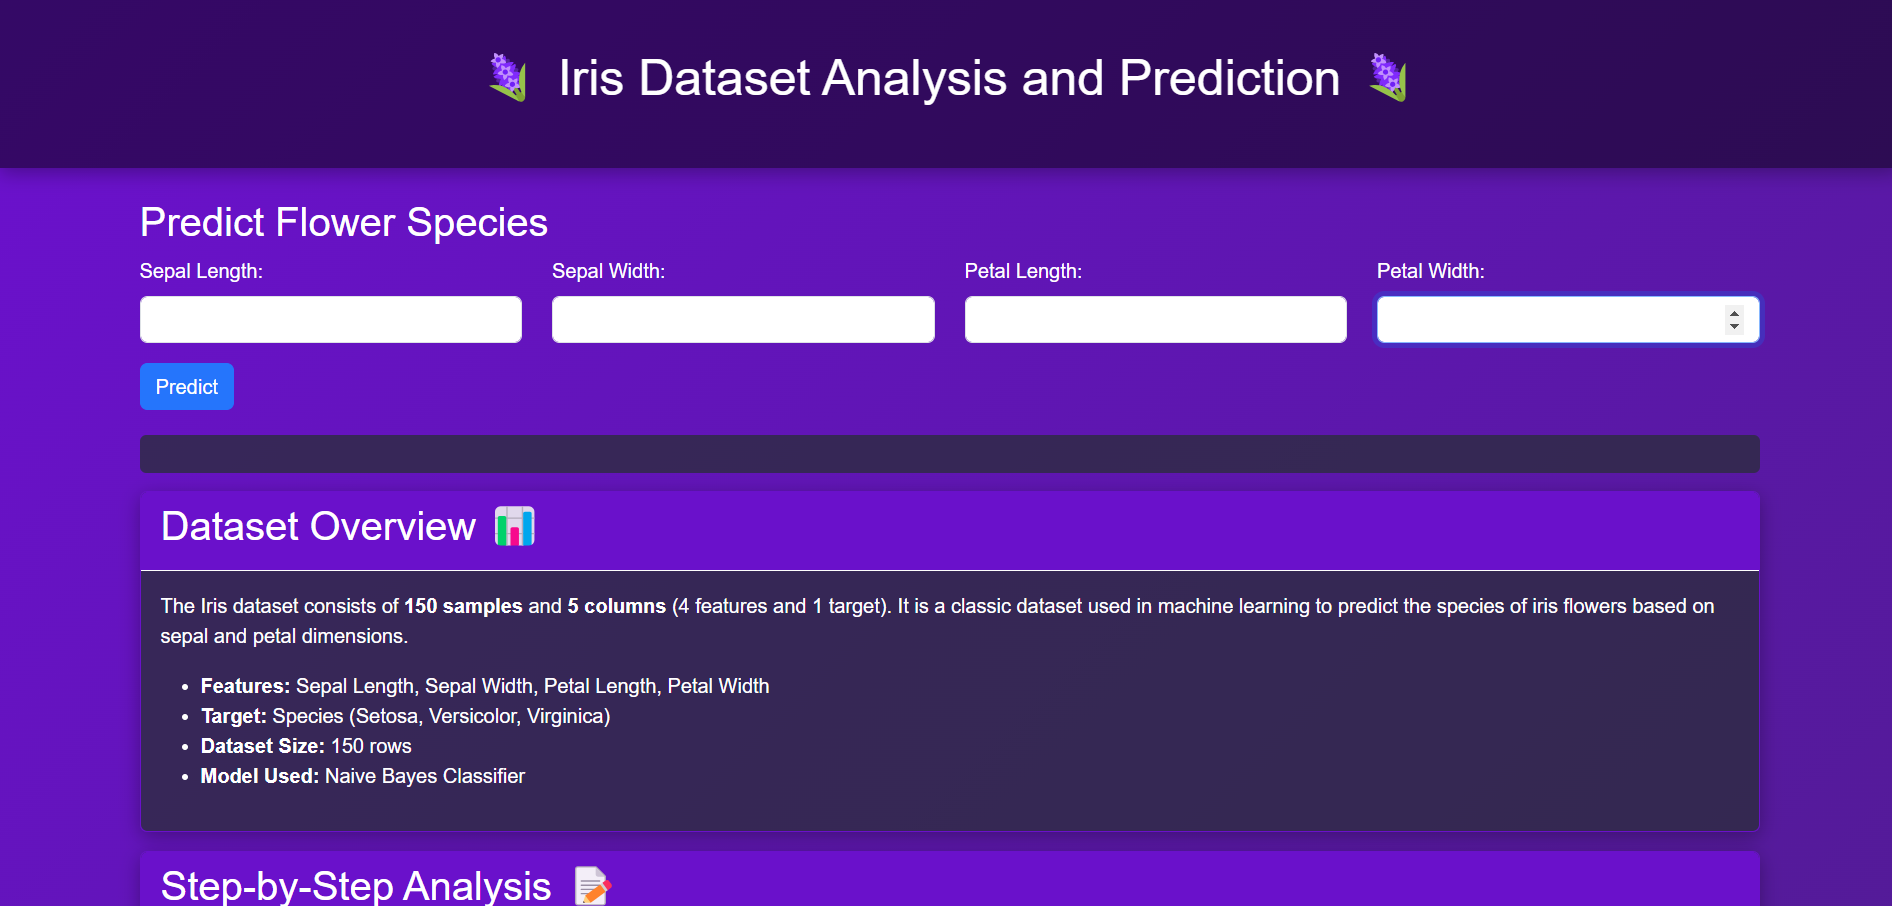Image resolution: width=1892 pixels, height=906 pixels.
Task: Click the Petal Width label
Action: click(x=1431, y=271)
